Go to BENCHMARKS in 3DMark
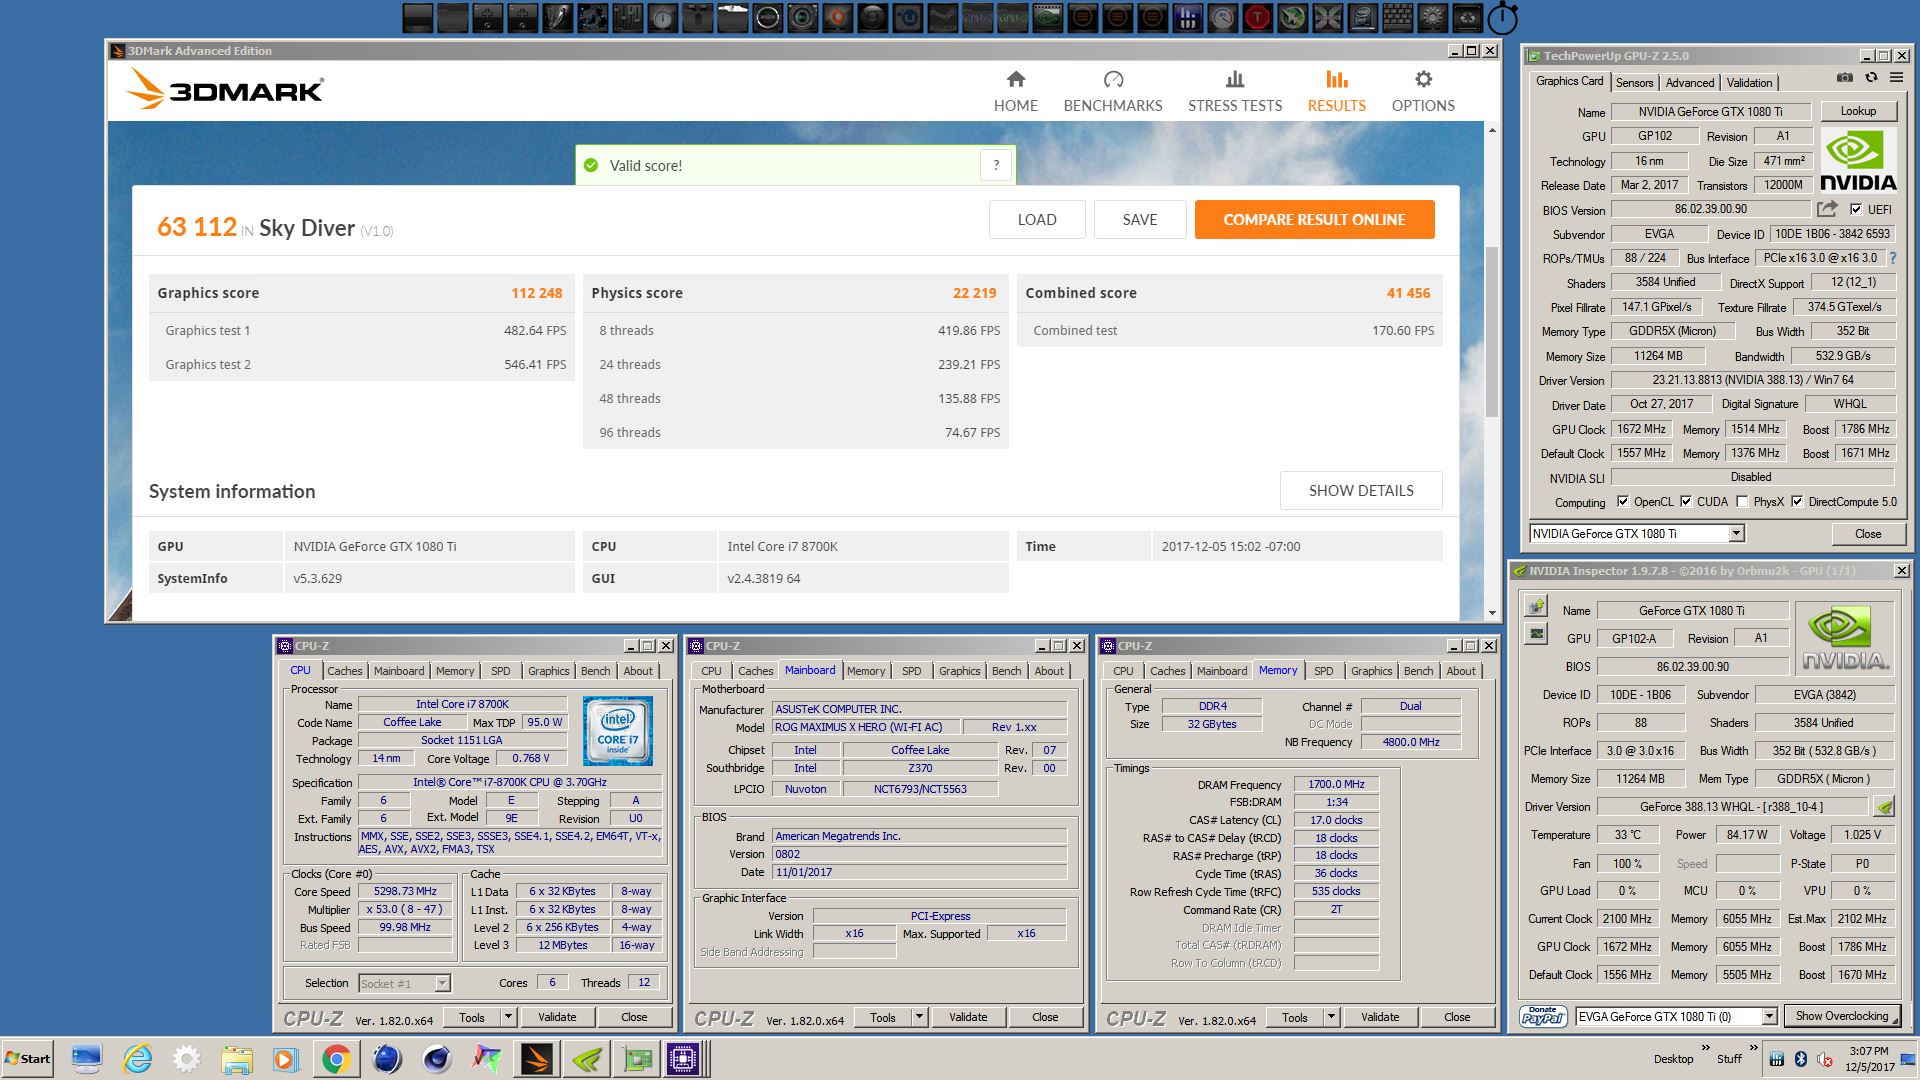Image resolution: width=1920 pixels, height=1080 pixels. coord(1113,91)
